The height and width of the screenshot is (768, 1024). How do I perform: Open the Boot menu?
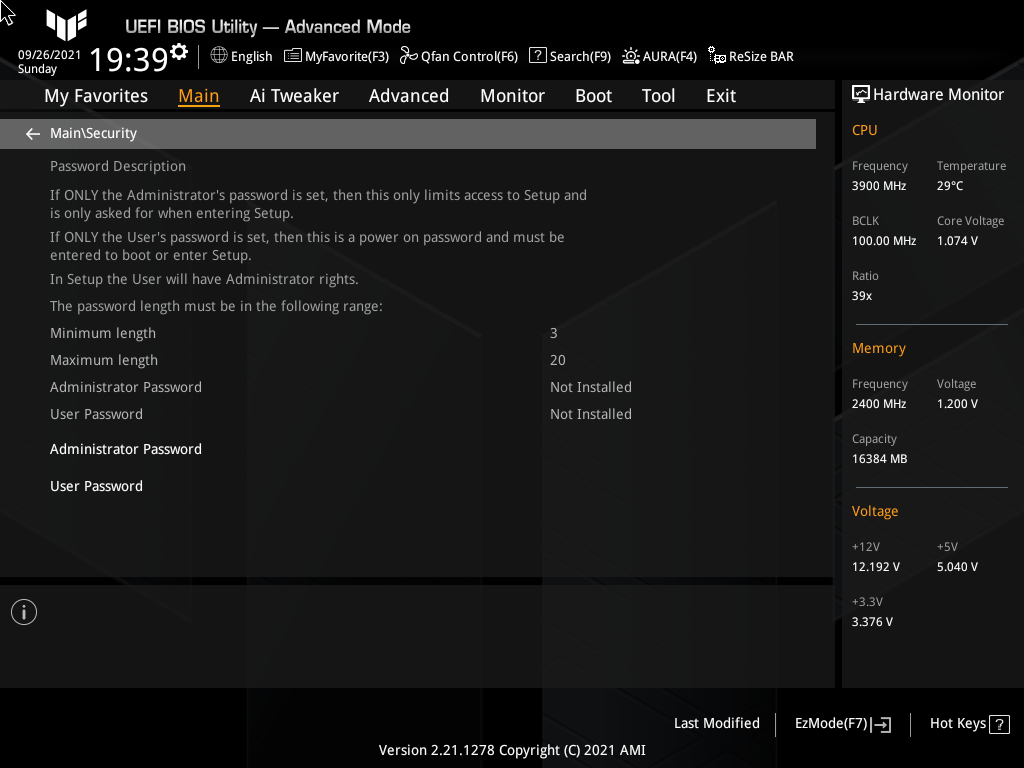pyautogui.click(x=593, y=95)
